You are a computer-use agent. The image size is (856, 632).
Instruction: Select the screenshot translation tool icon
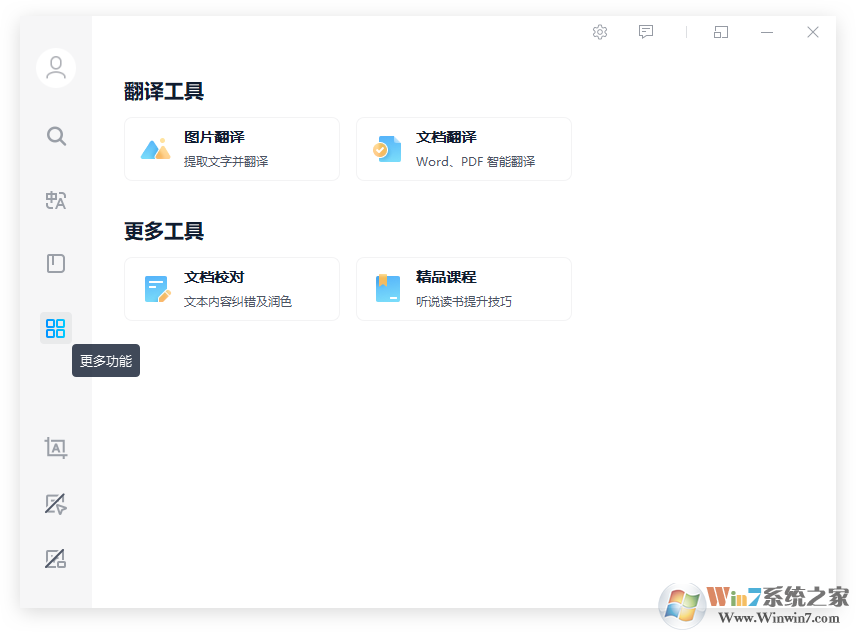55,448
